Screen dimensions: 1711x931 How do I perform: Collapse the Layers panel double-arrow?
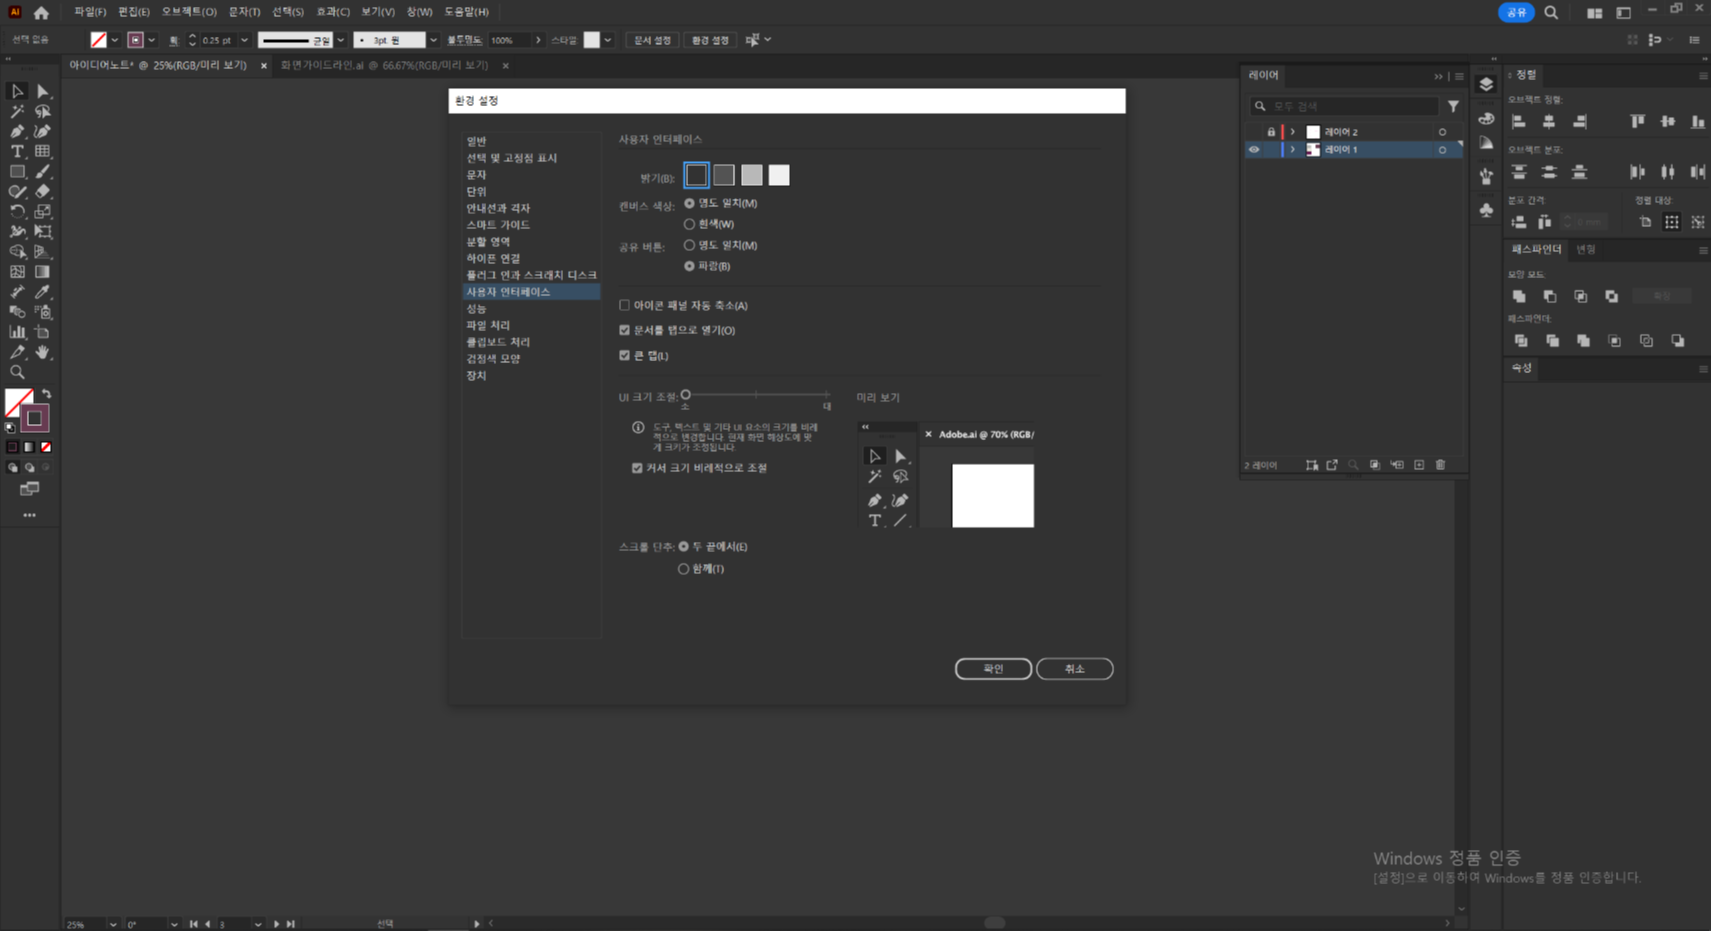click(x=1438, y=76)
